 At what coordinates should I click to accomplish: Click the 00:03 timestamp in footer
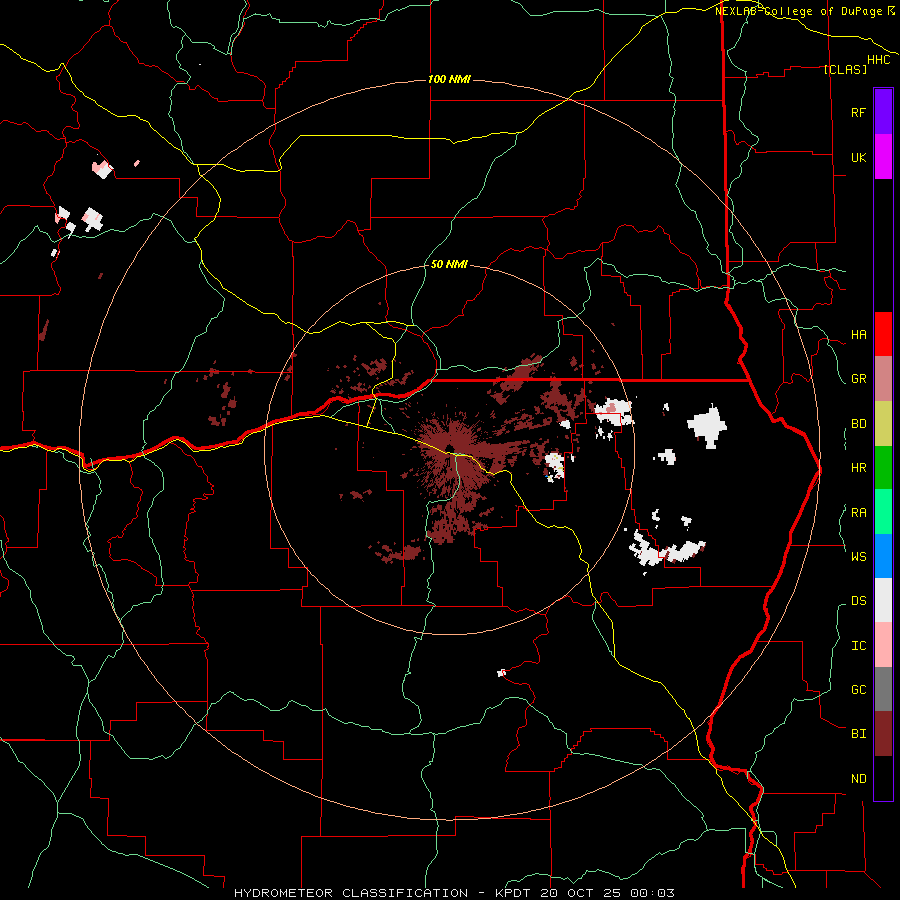pos(653,893)
